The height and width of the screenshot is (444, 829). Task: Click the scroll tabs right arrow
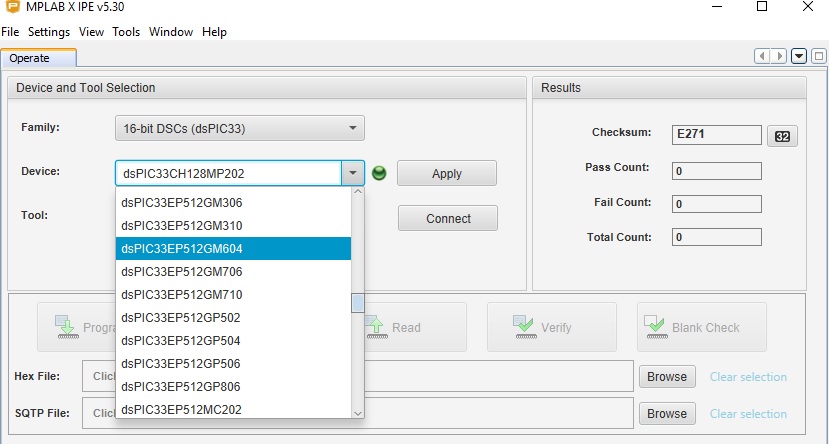click(779, 56)
